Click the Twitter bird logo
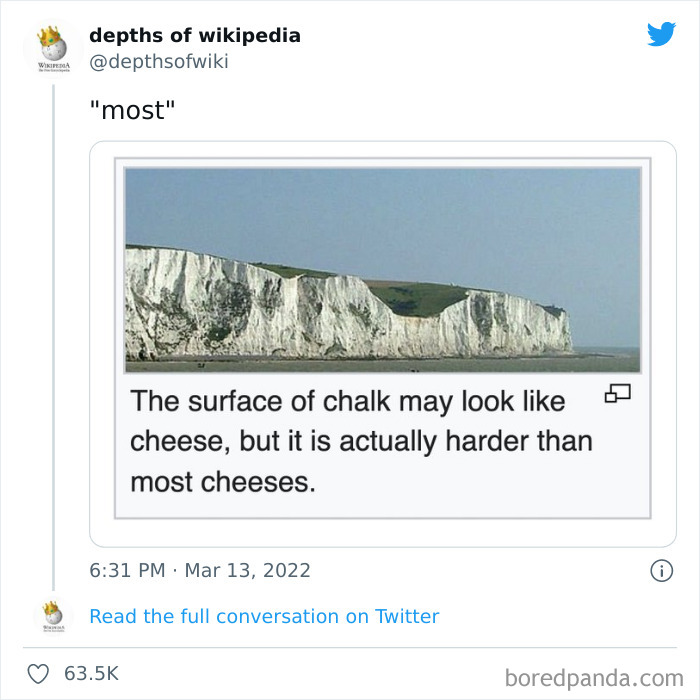Image resolution: width=700 pixels, height=700 pixels. pos(661,35)
